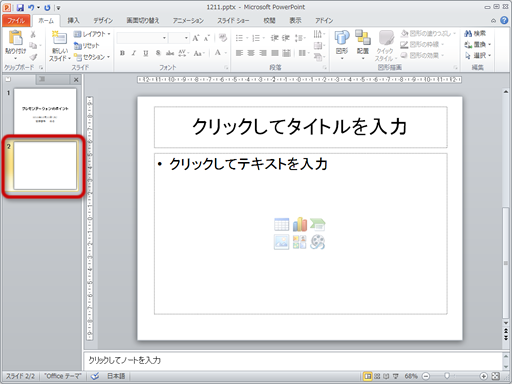512x384 pixels.
Task: Insert a chart via the placeholder icon
Action: click(300, 225)
